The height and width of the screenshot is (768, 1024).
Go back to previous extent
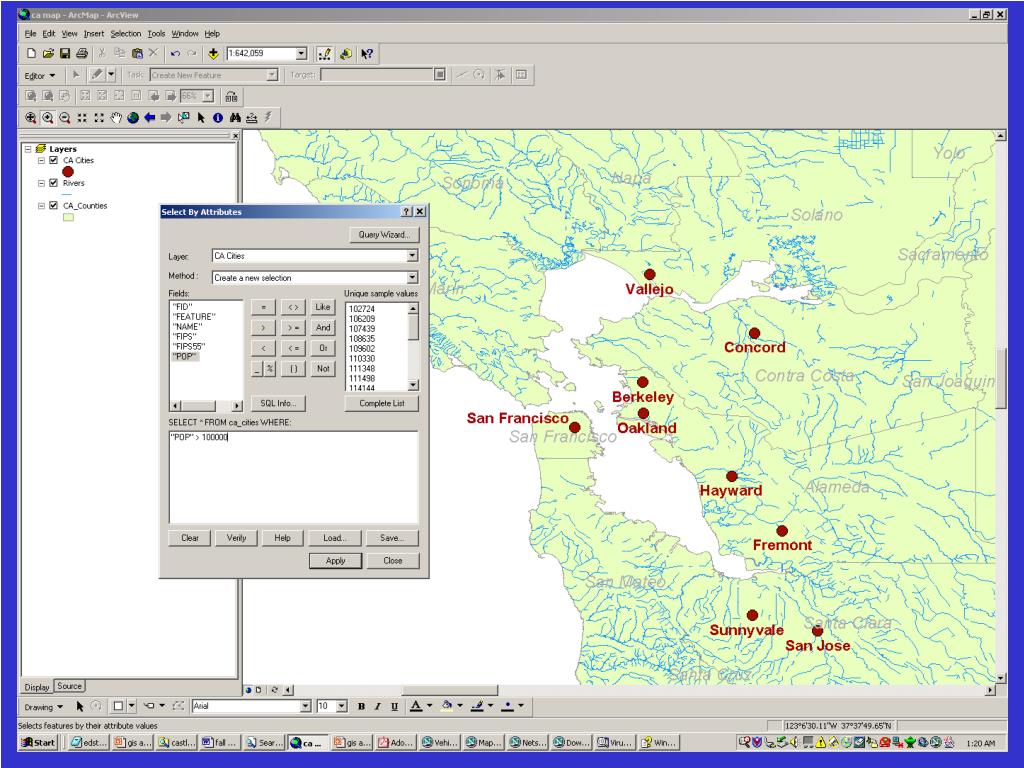coord(150,118)
